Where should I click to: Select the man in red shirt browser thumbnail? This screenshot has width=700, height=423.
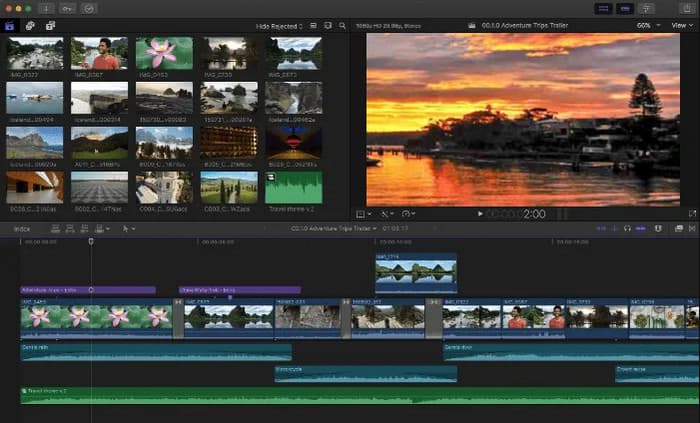click(x=99, y=54)
